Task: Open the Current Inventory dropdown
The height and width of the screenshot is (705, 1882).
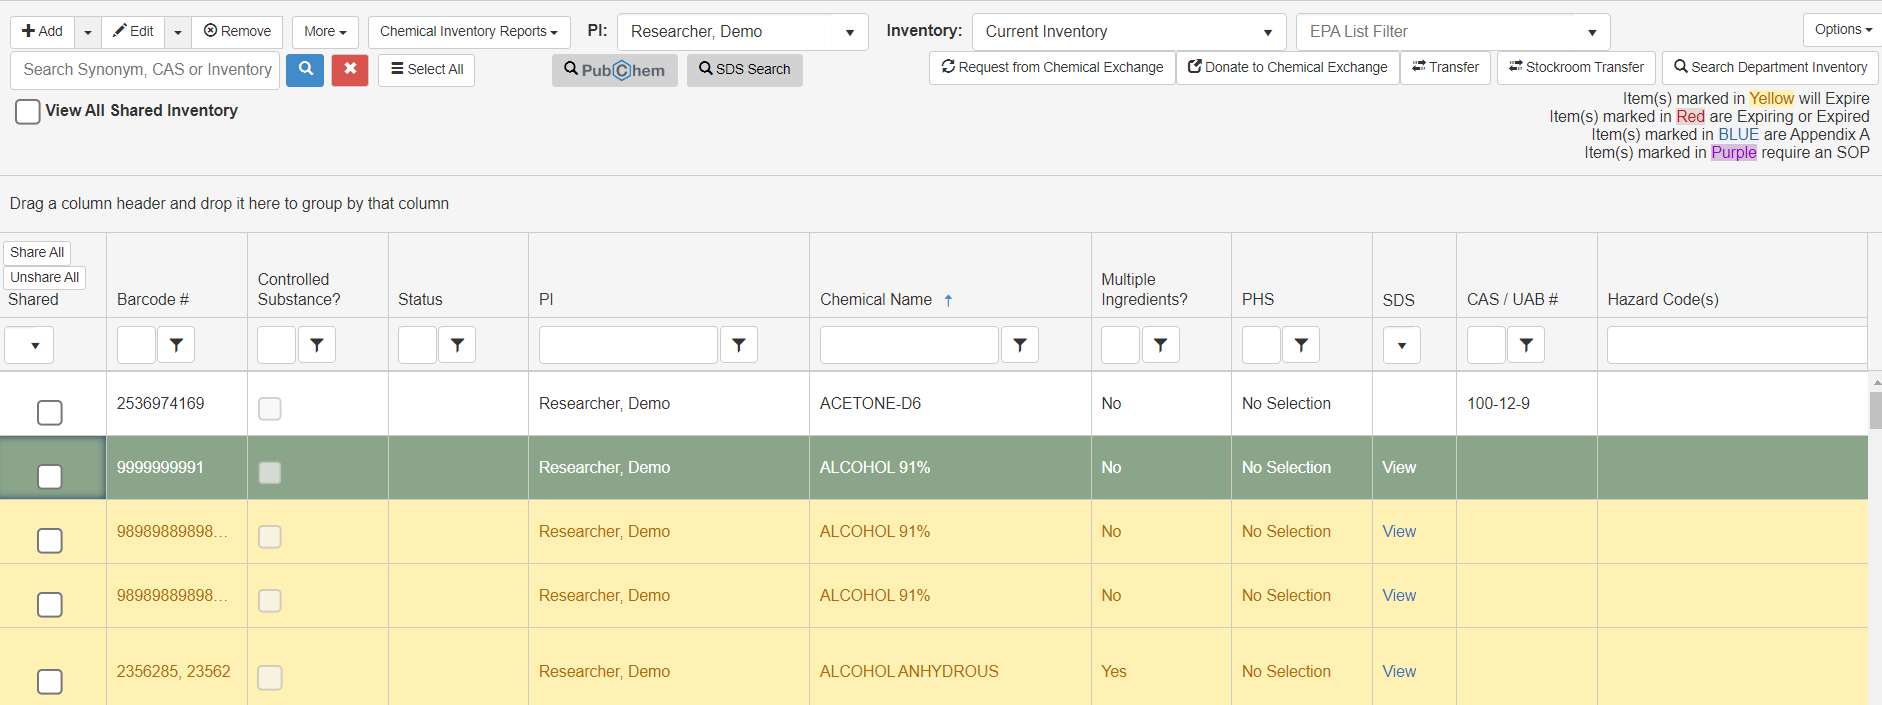Action: tap(1267, 32)
